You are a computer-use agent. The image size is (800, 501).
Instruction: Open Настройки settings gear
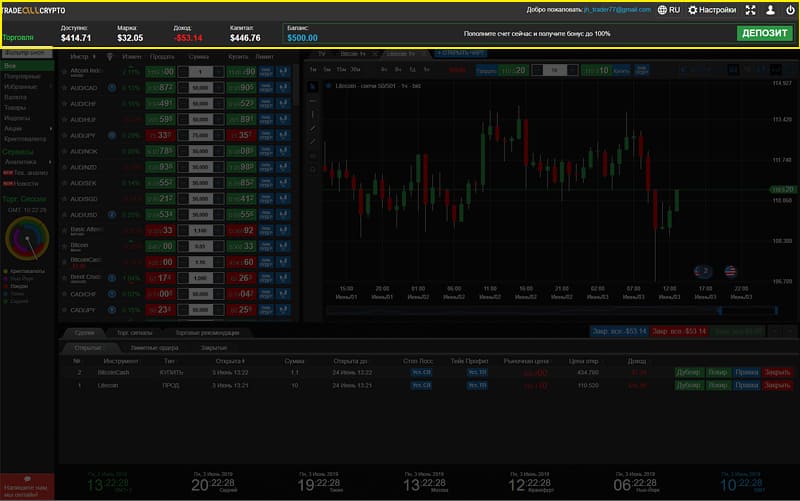click(712, 10)
